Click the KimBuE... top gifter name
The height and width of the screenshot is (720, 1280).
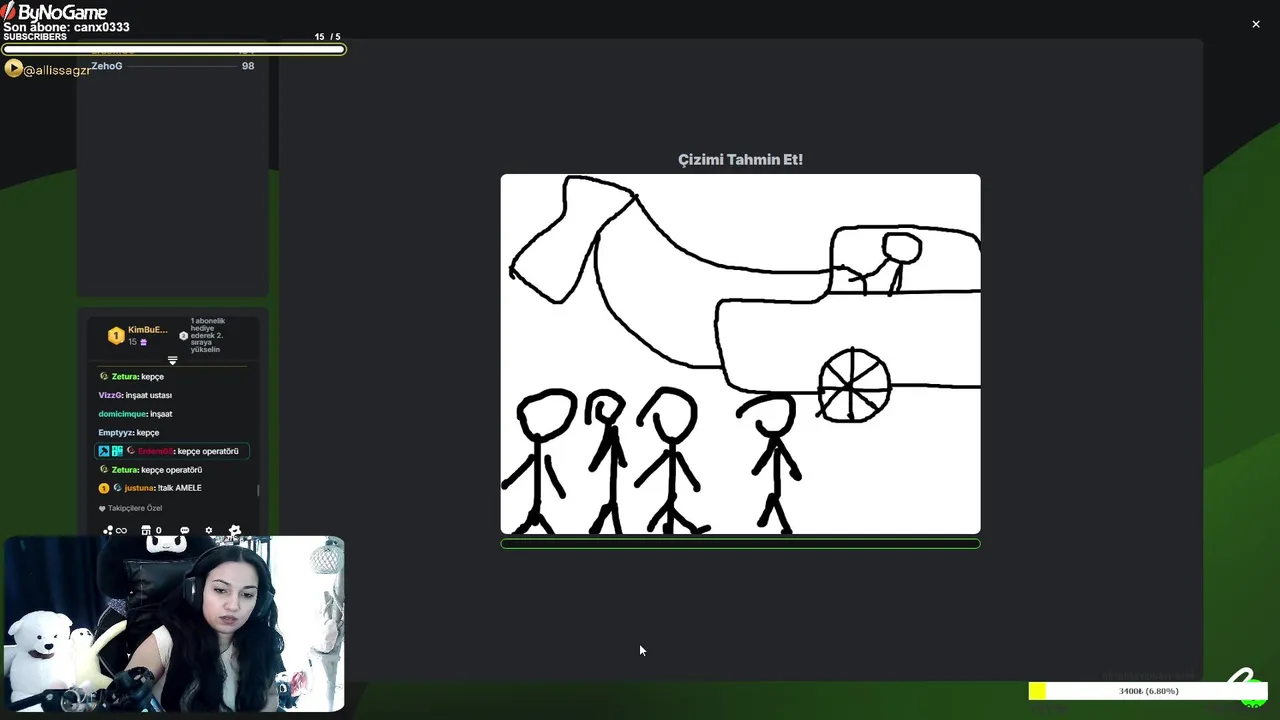148,330
